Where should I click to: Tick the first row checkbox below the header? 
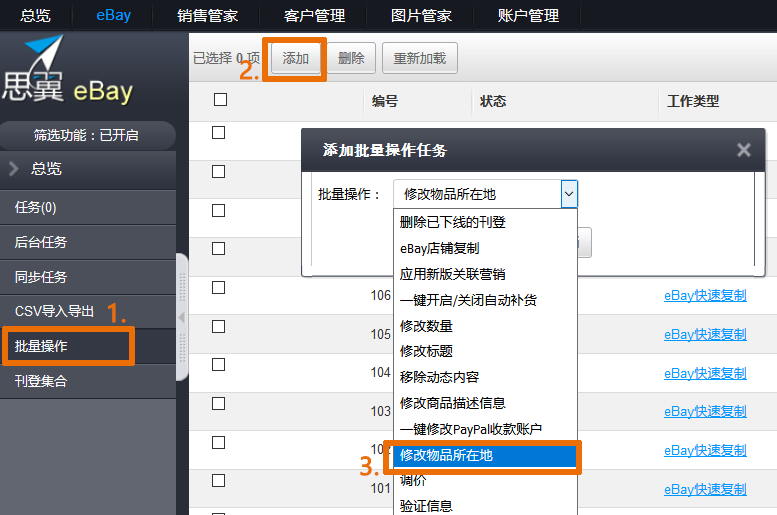pos(219,132)
